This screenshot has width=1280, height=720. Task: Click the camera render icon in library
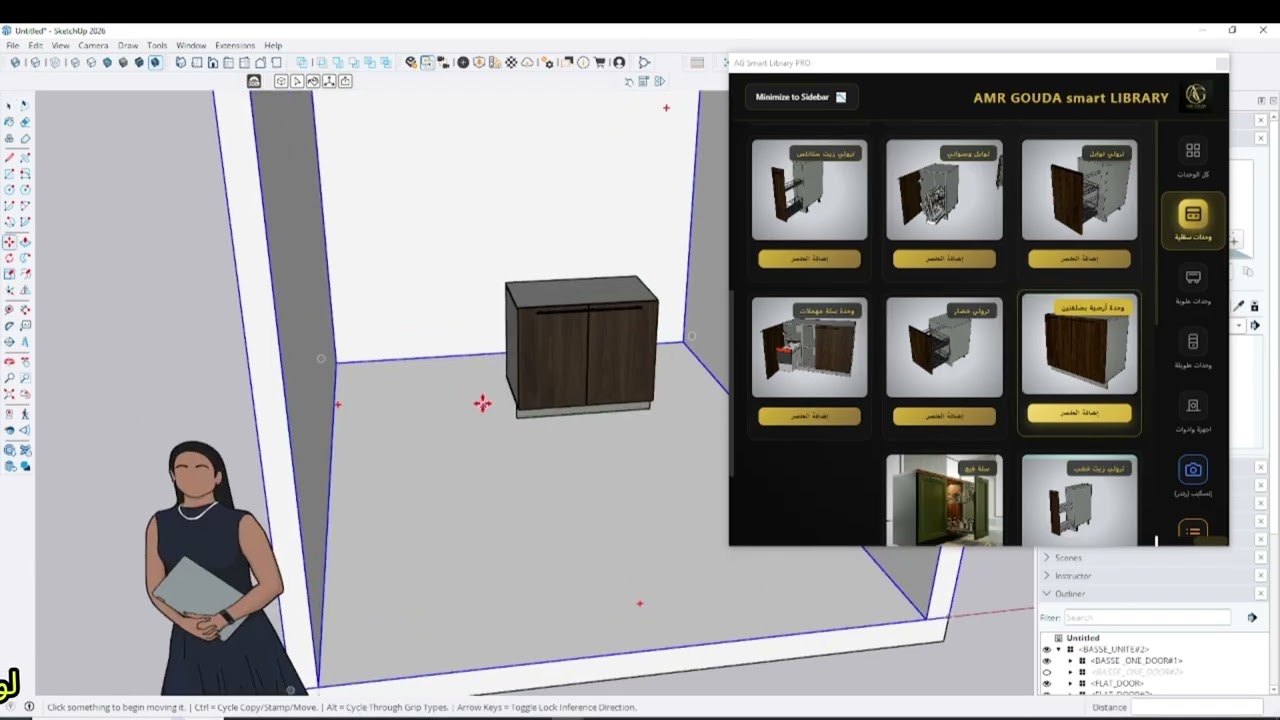pyautogui.click(x=1193, y=470)
